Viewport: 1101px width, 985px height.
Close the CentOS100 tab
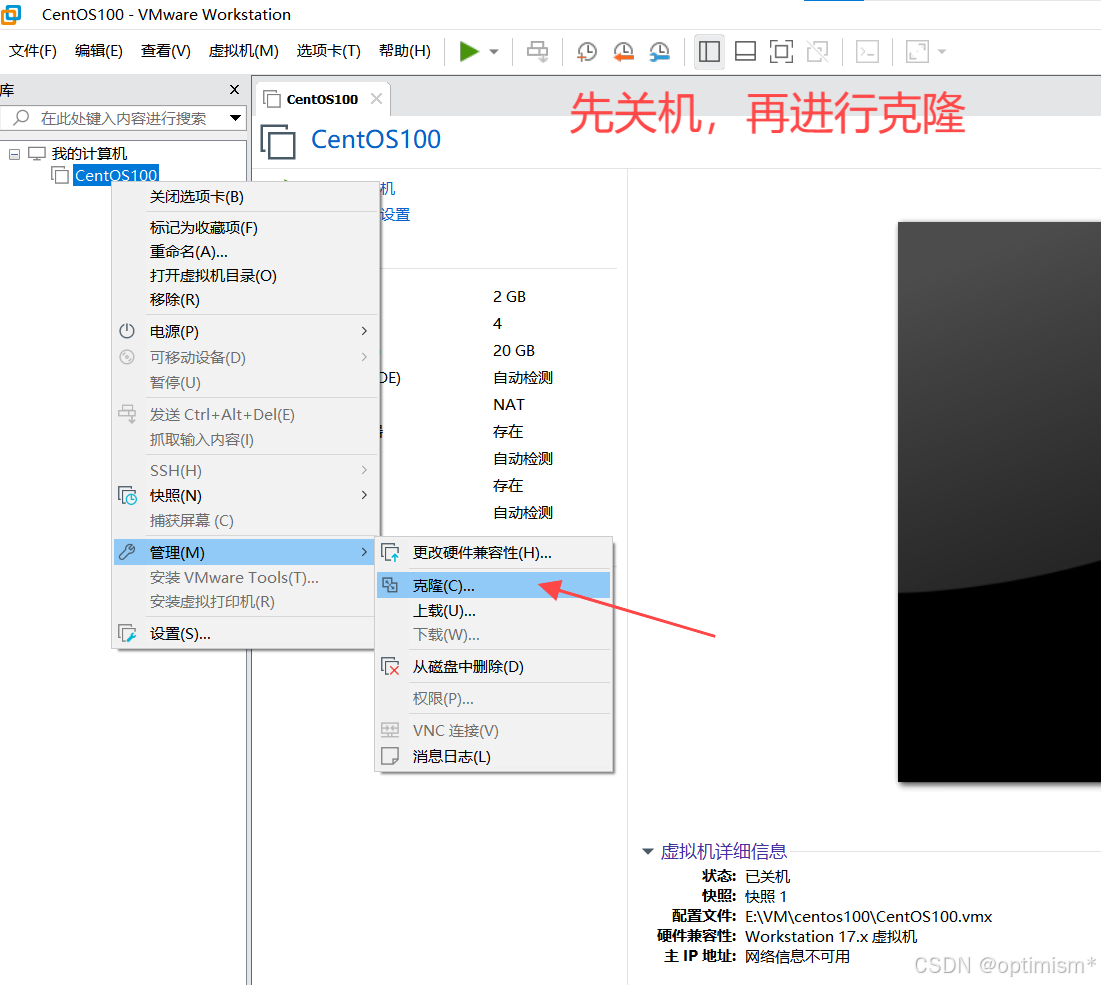tap(376, 99)
